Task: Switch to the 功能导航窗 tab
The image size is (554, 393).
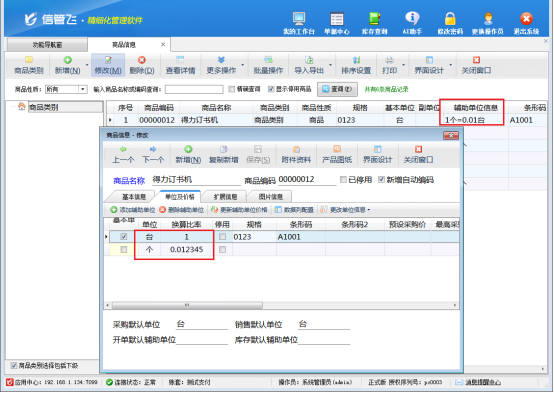Action: (47, 45)
